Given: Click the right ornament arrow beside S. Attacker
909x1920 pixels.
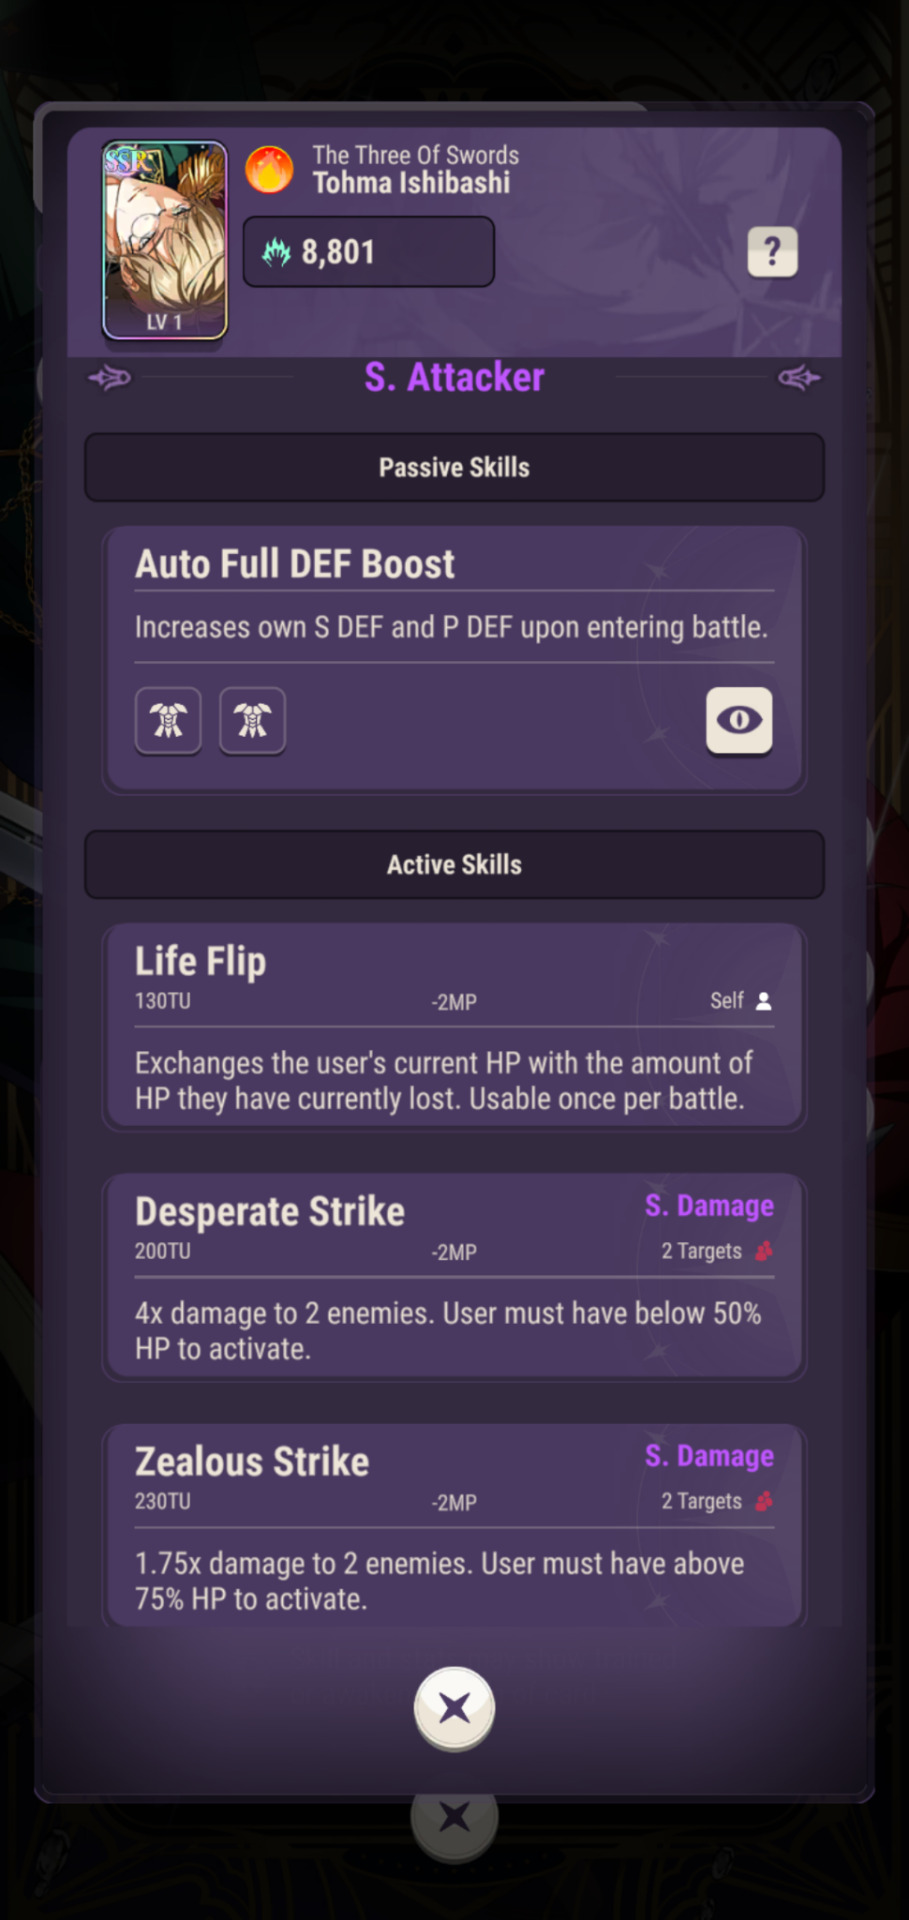Looking at the screenshot, I should tap(799, 378).
